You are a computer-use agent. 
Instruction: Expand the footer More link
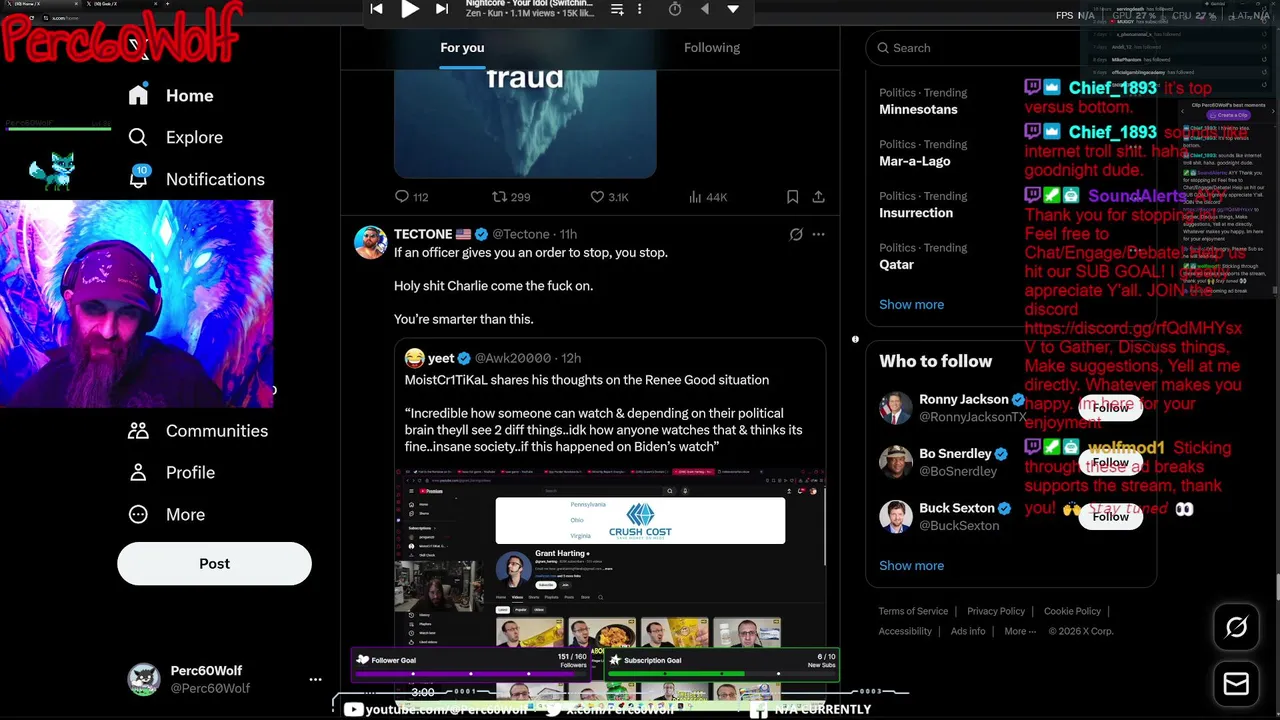1020,631
